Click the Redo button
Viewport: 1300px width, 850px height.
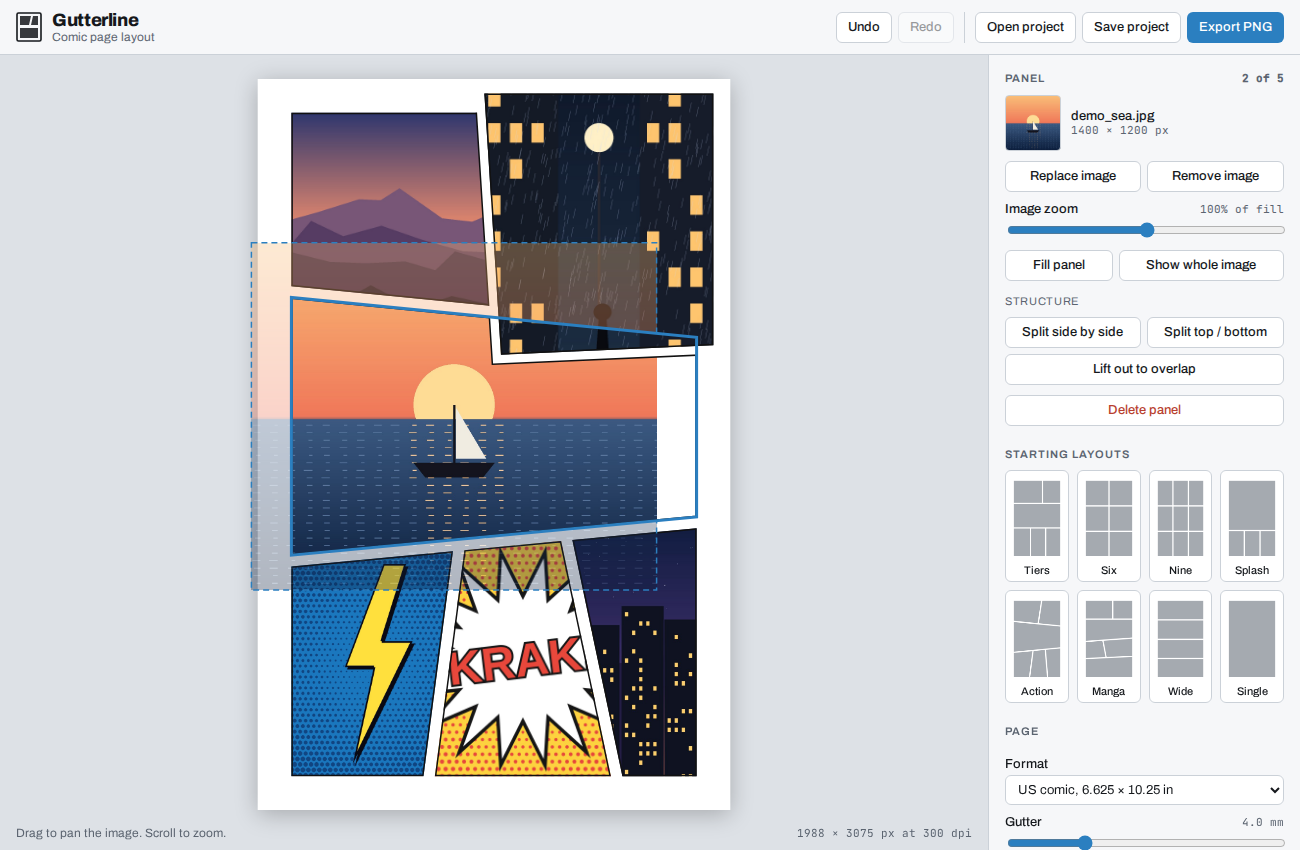click(926, 27)
